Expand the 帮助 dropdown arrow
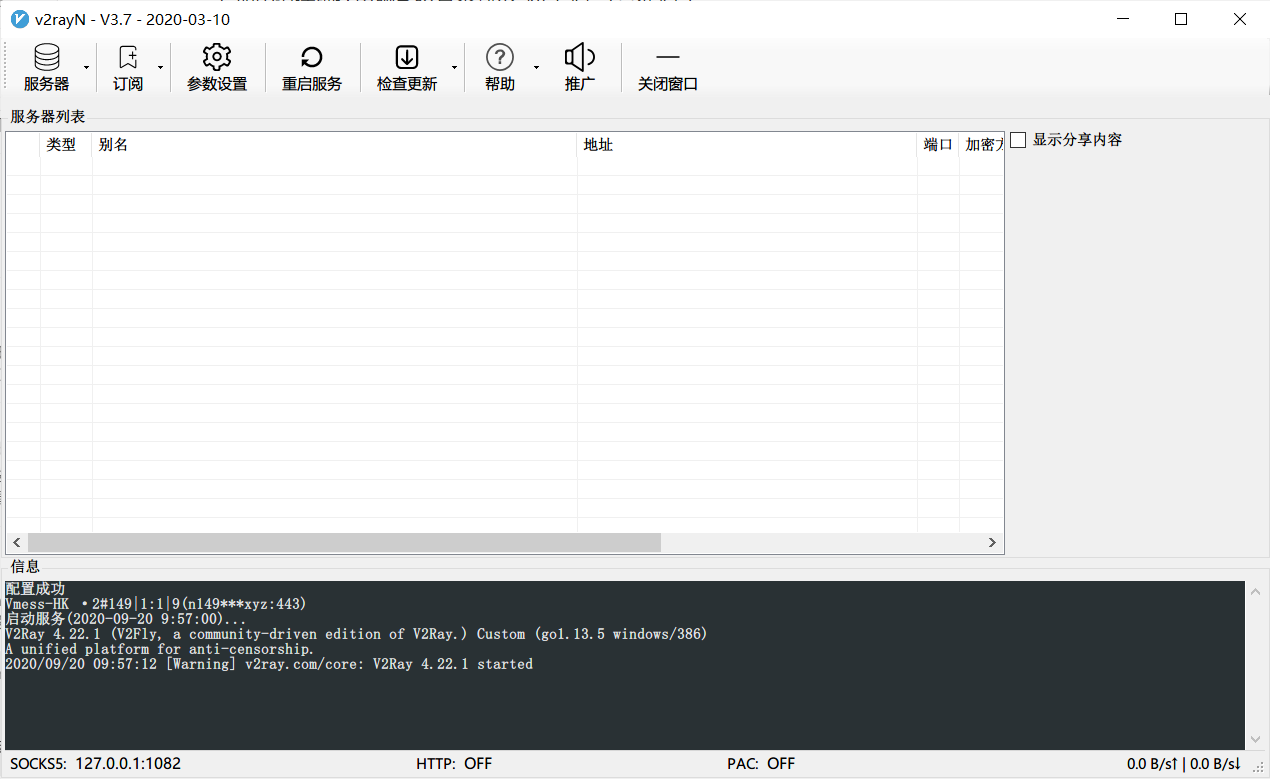This screenshot has height=779, width=1270. tap(536, 68)
